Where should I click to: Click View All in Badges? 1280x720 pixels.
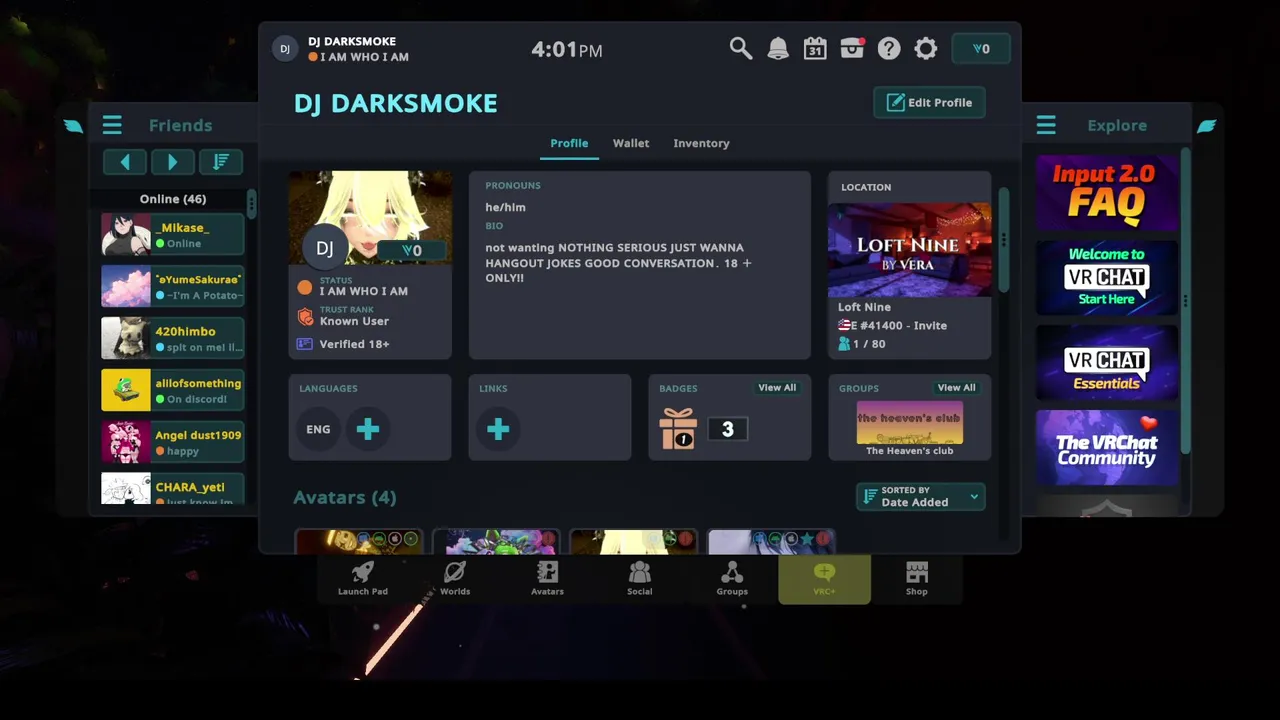(777, 388)
